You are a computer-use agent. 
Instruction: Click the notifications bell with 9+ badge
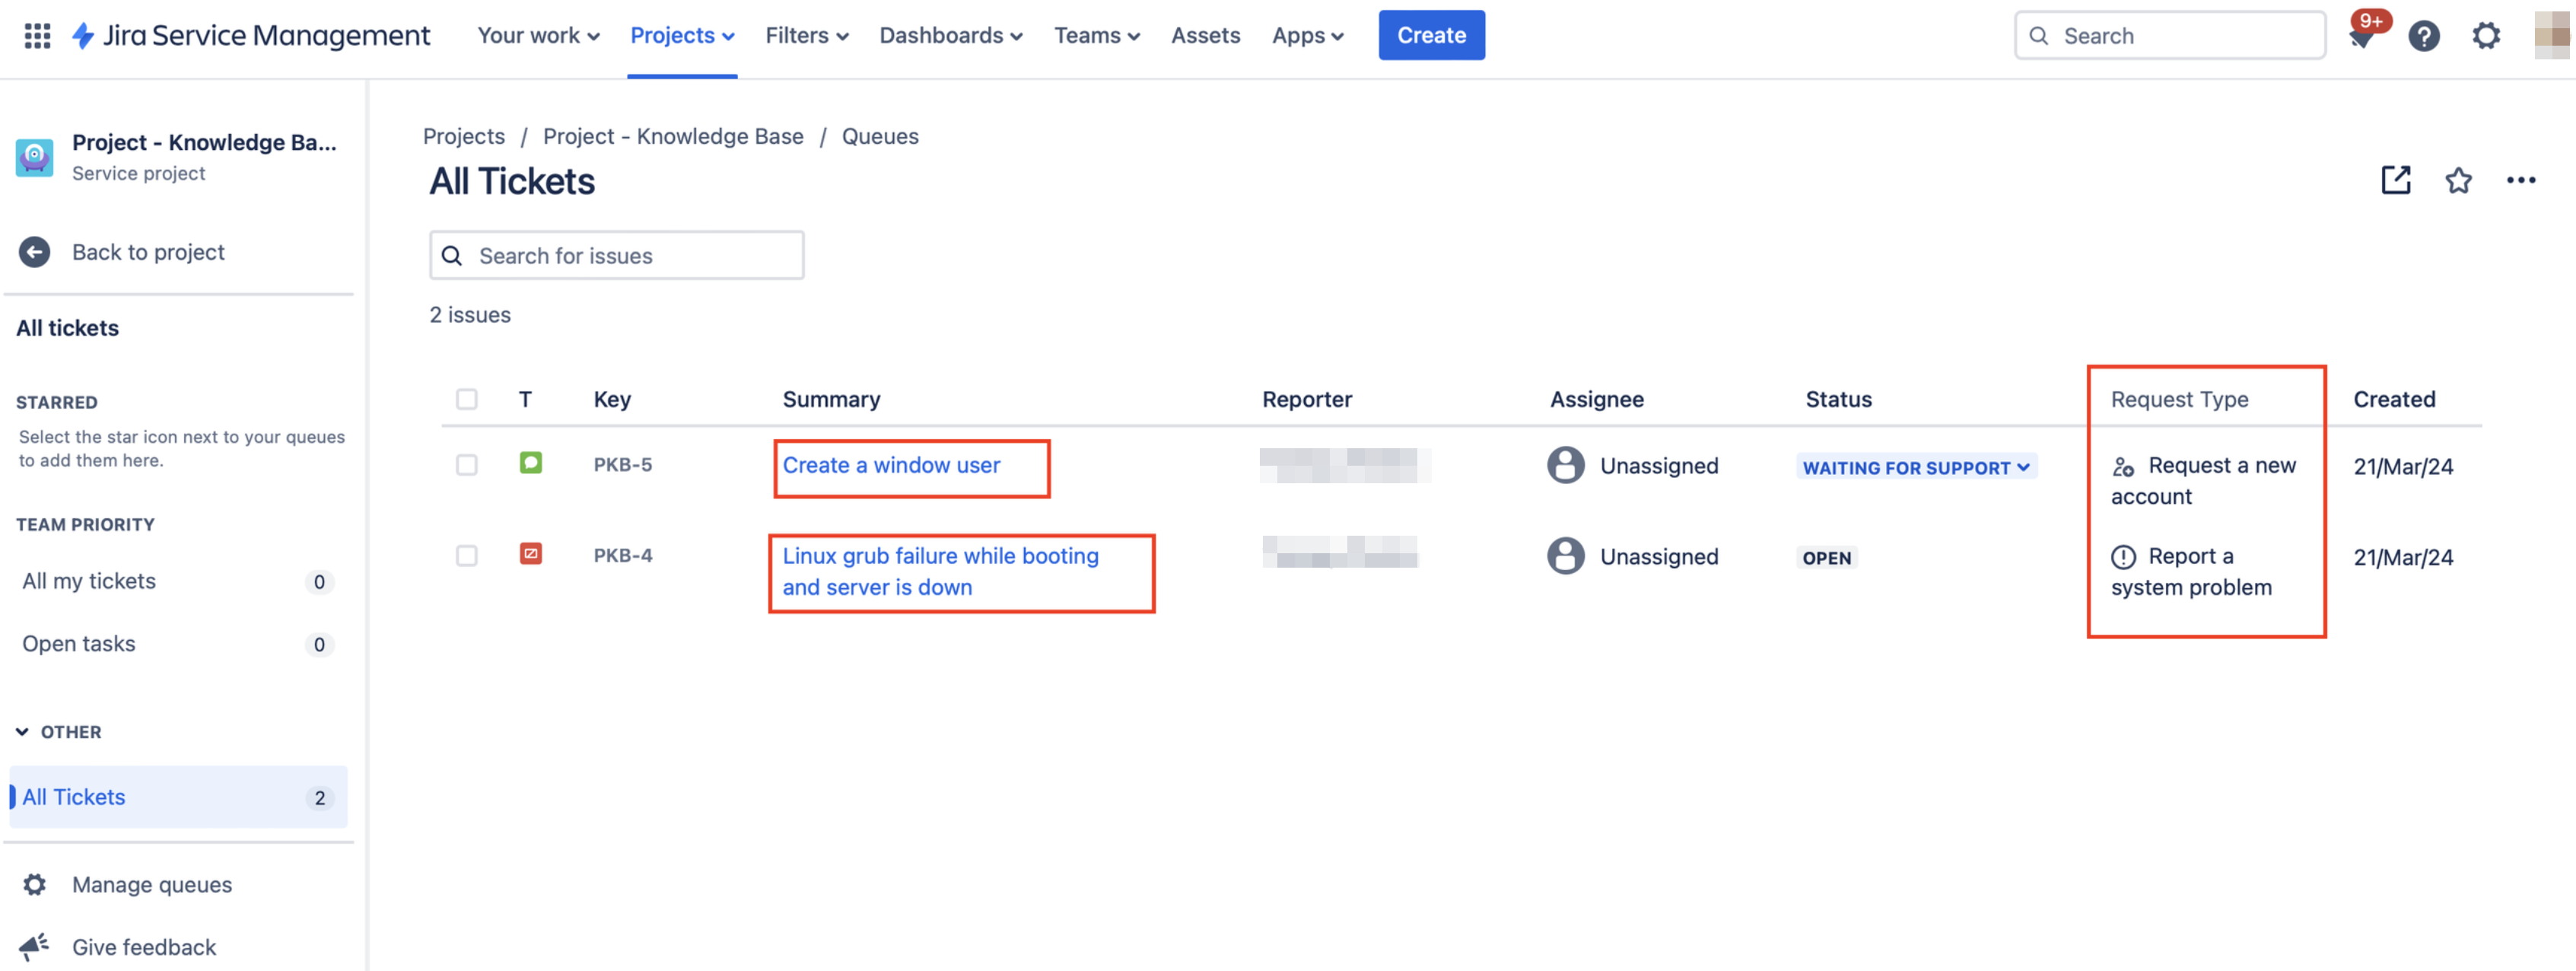pos(2362,36)
